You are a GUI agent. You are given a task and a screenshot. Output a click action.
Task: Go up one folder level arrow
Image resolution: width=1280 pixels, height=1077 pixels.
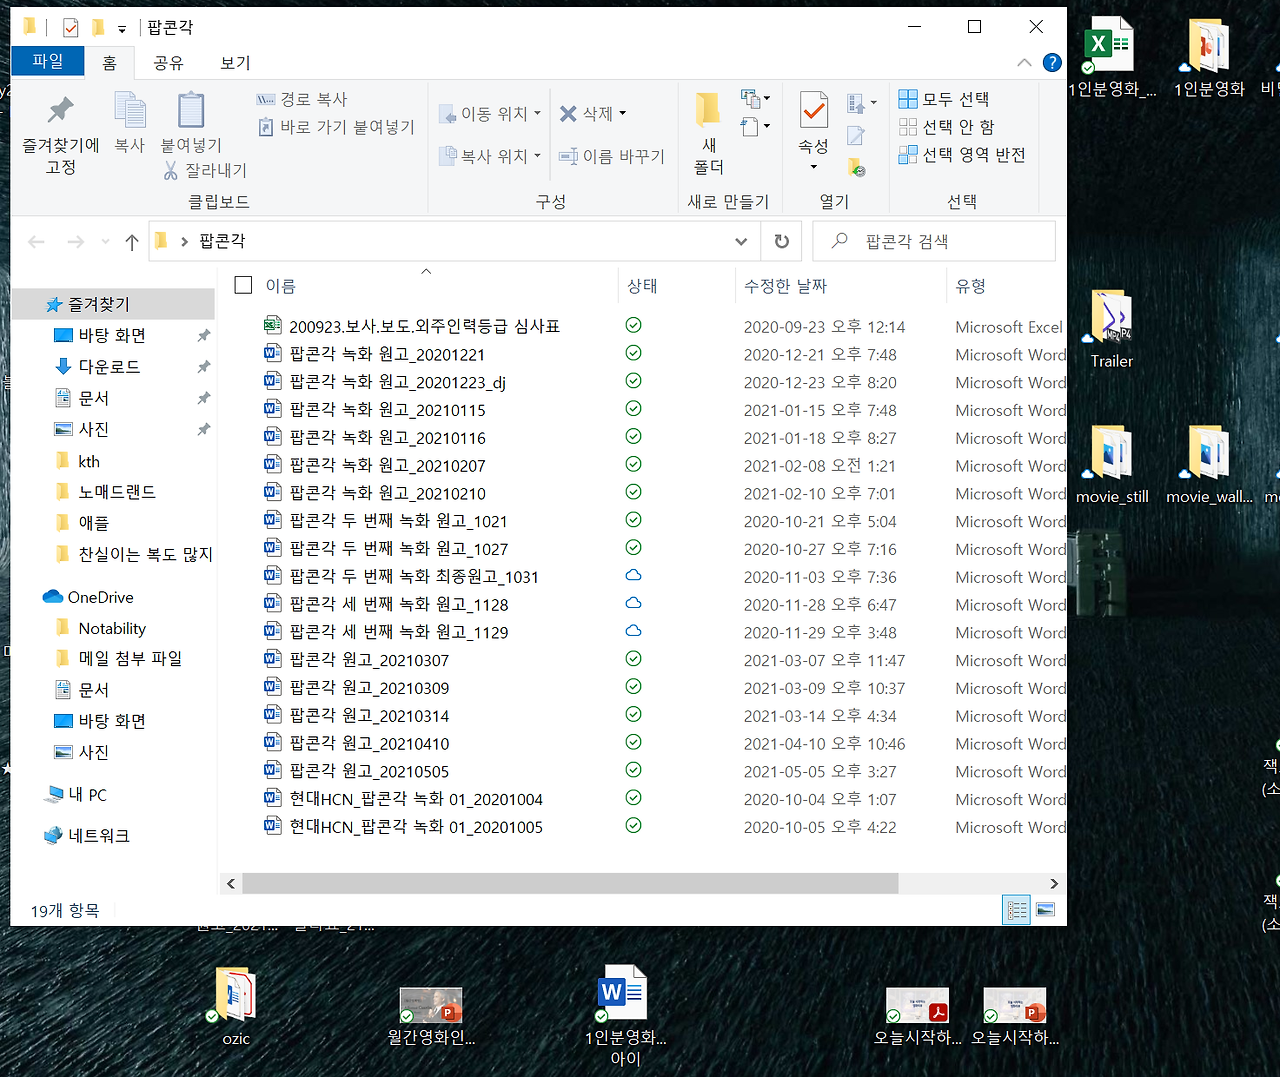[132, 242]
